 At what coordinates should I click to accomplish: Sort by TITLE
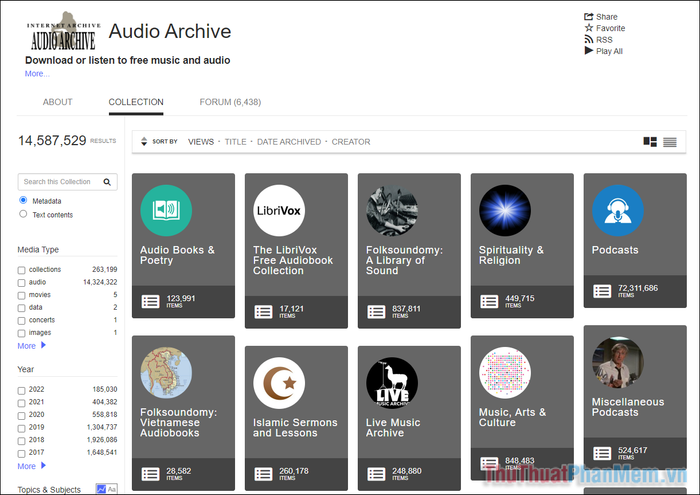[x=235, y=142]
